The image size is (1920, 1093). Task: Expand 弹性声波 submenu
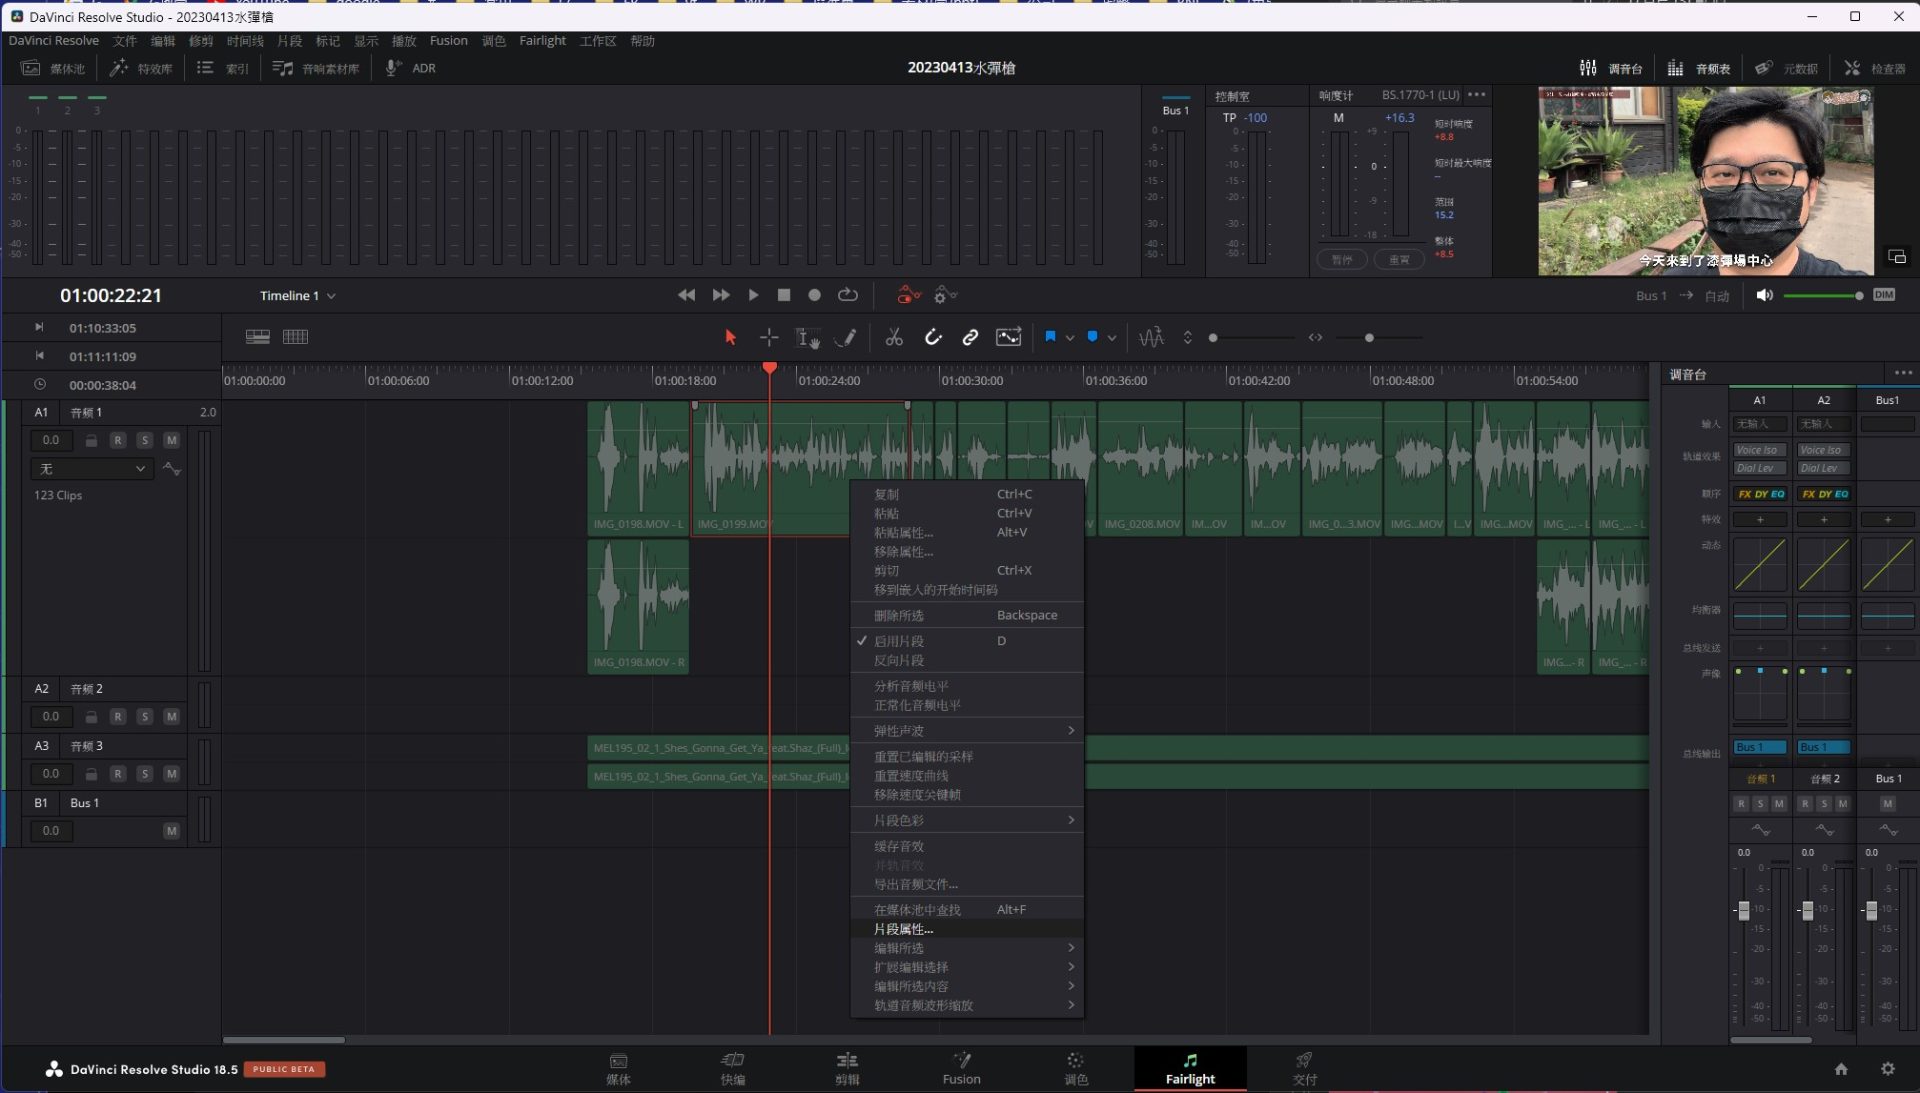click(x=967, y=731)
